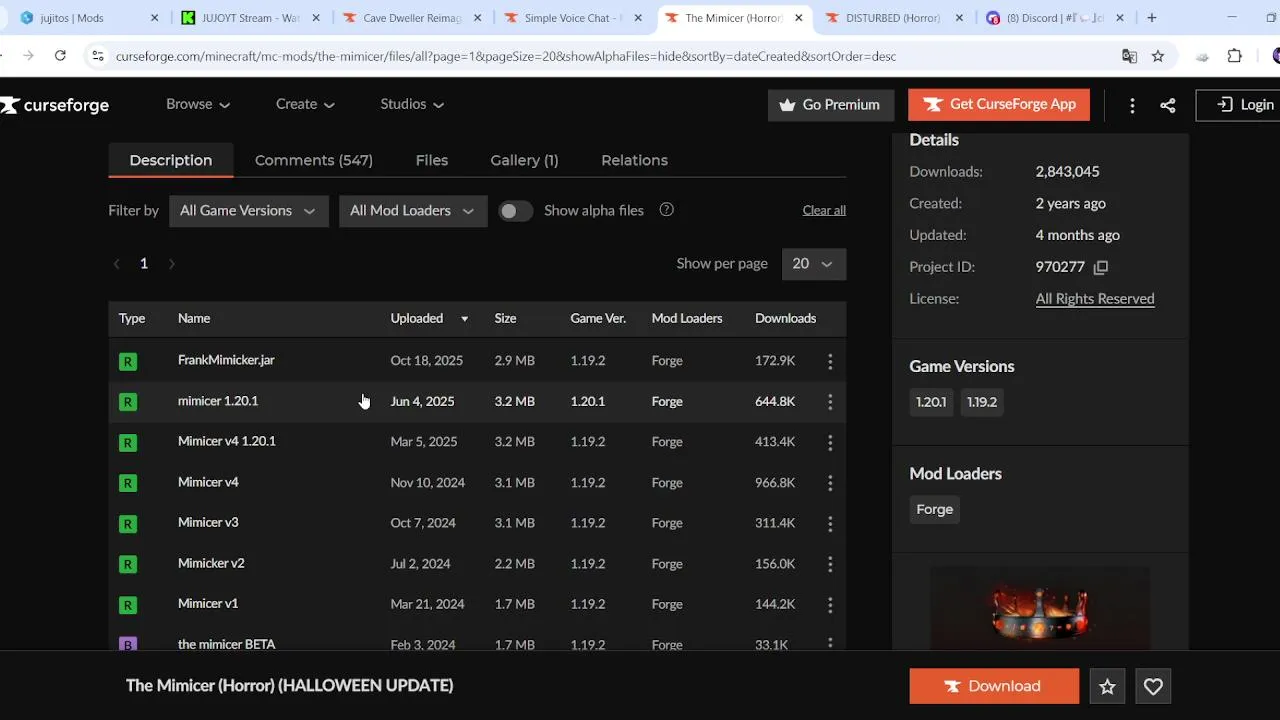Open All Mod Loaders filter dropdown
1280x720 pixels.
point(413,211)
